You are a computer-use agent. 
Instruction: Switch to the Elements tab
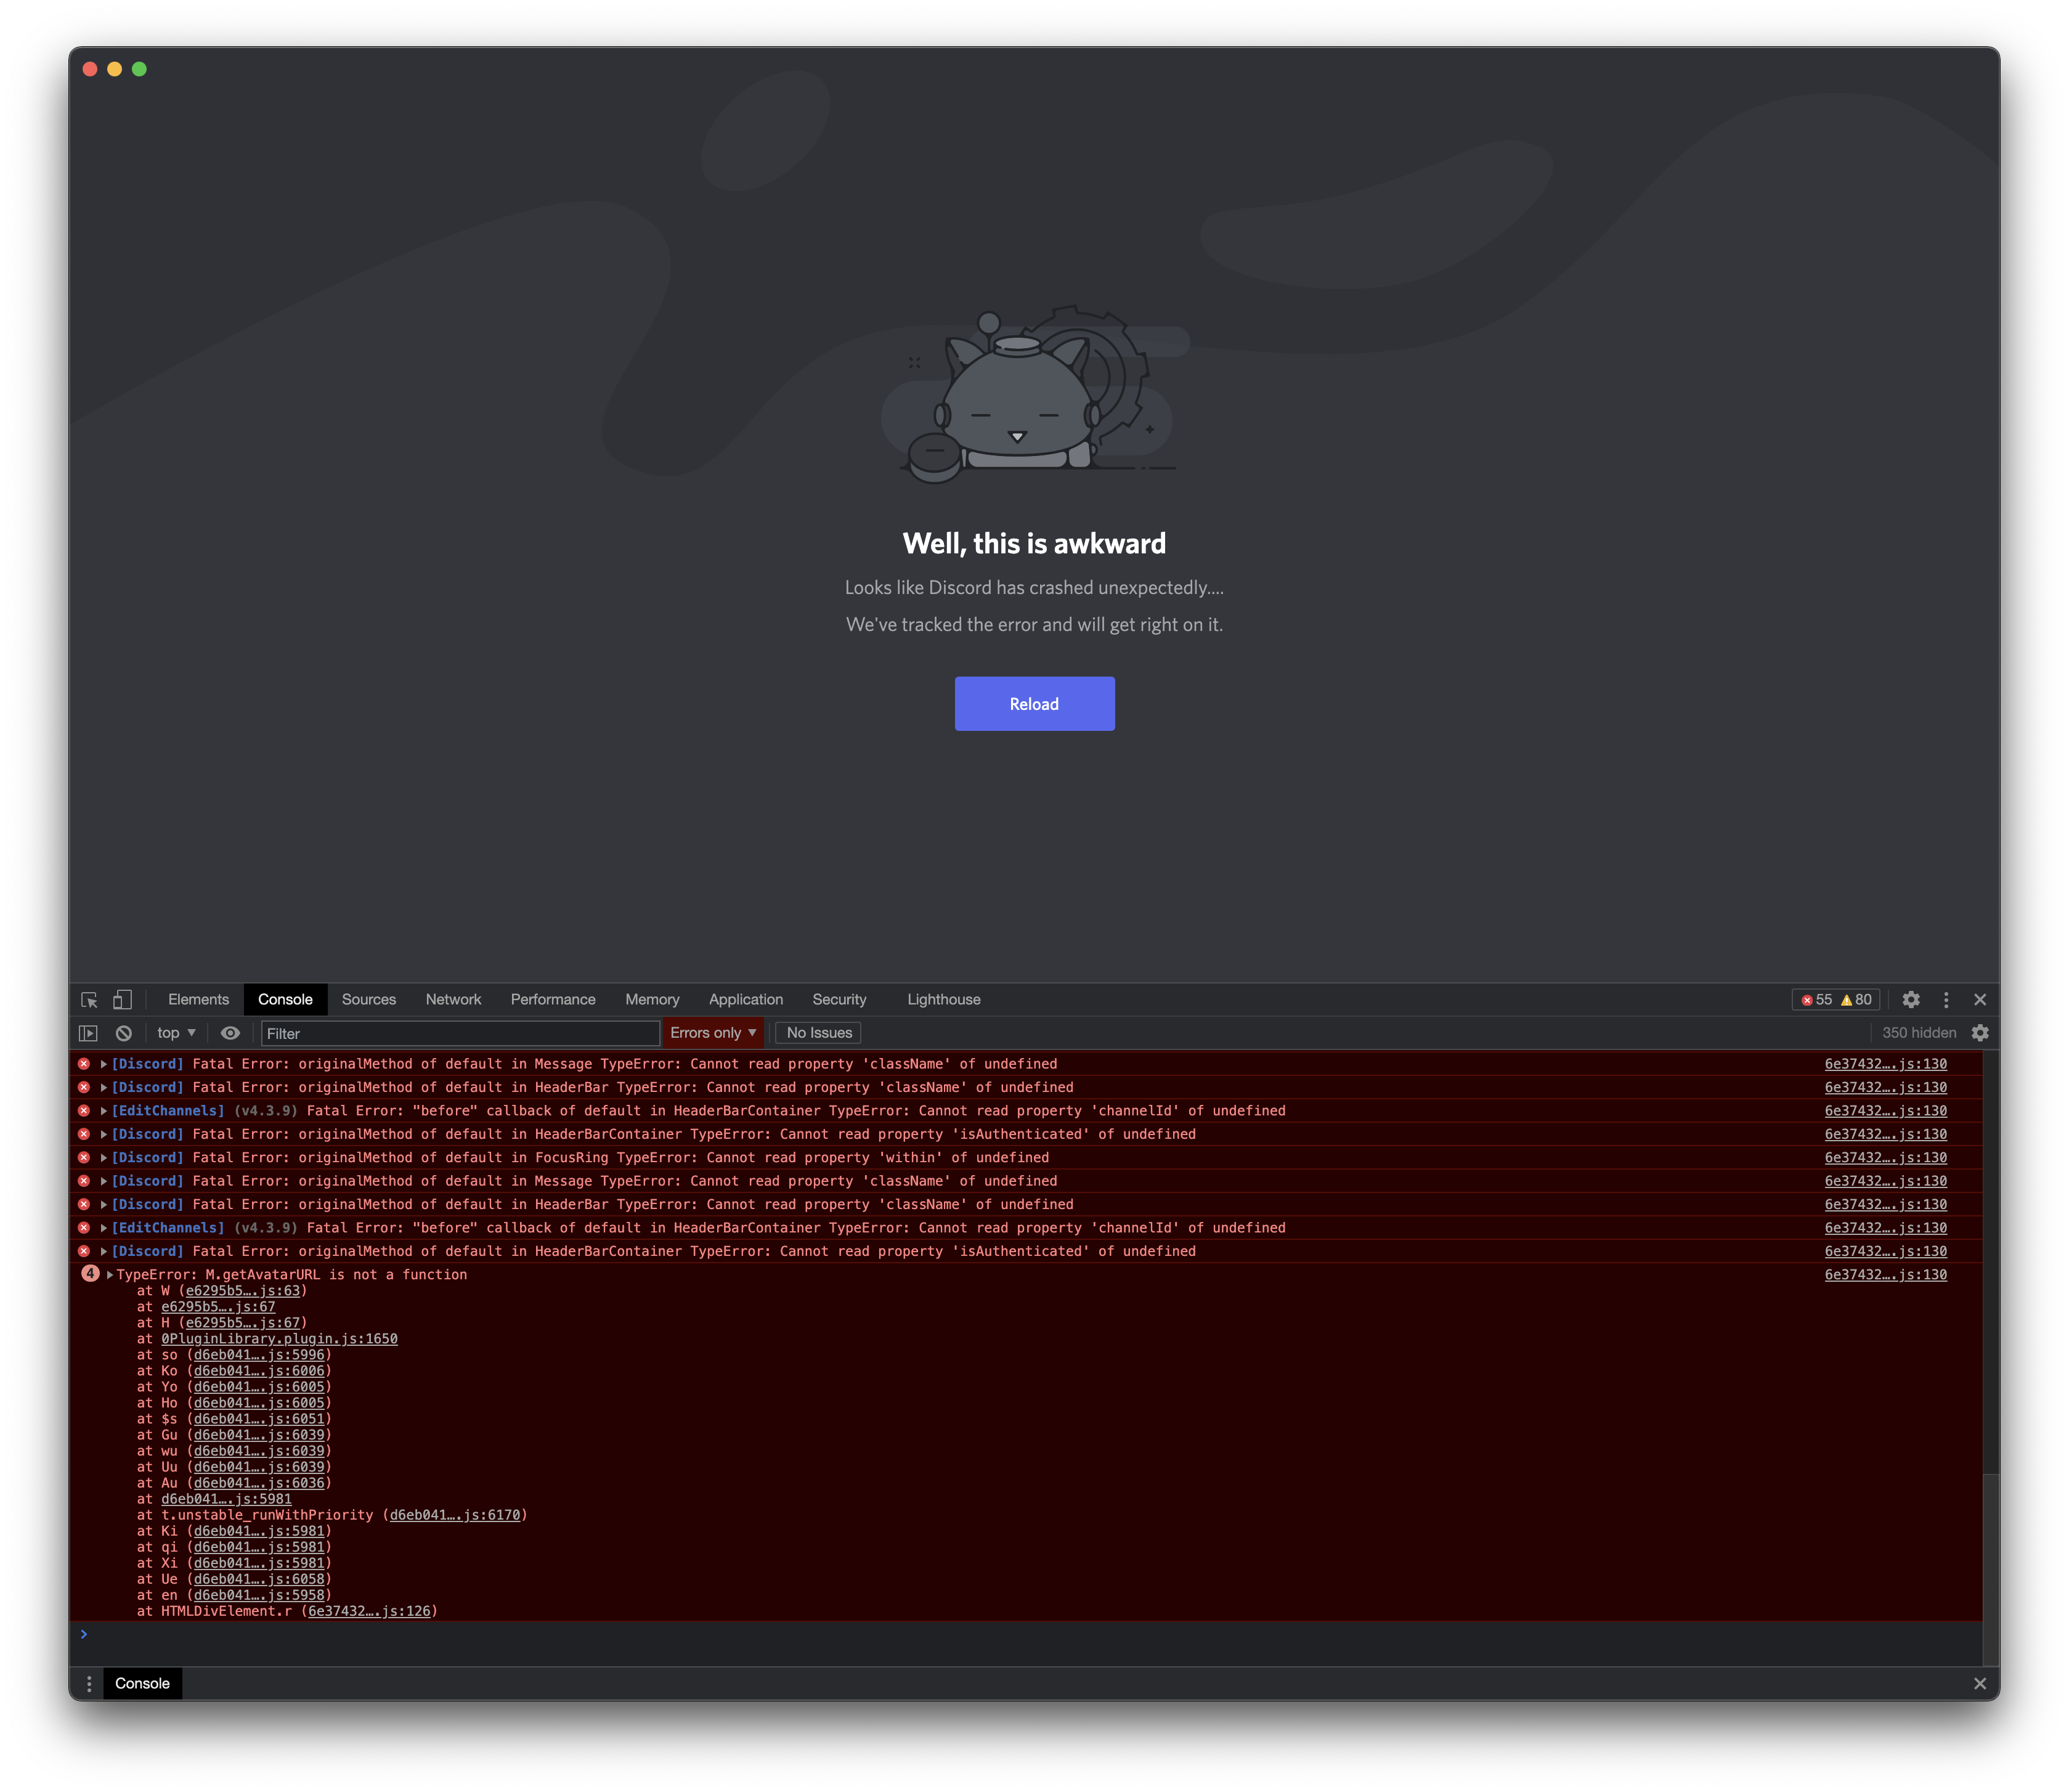coord(198,999)
